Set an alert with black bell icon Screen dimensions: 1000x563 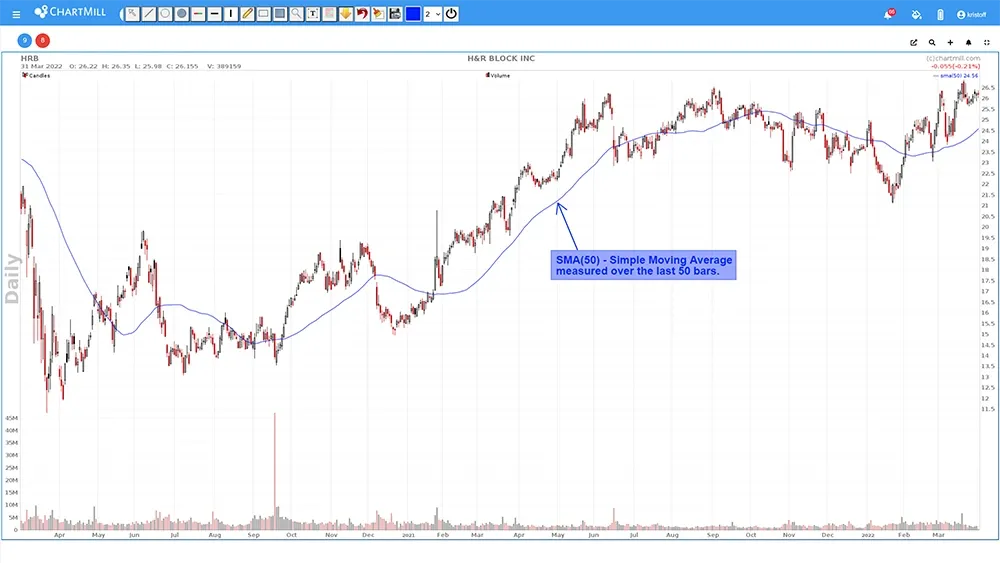pos(968,43)
